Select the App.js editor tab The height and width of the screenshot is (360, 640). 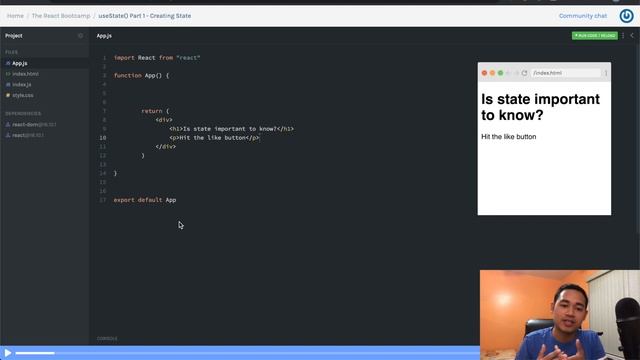coord(104,36)
